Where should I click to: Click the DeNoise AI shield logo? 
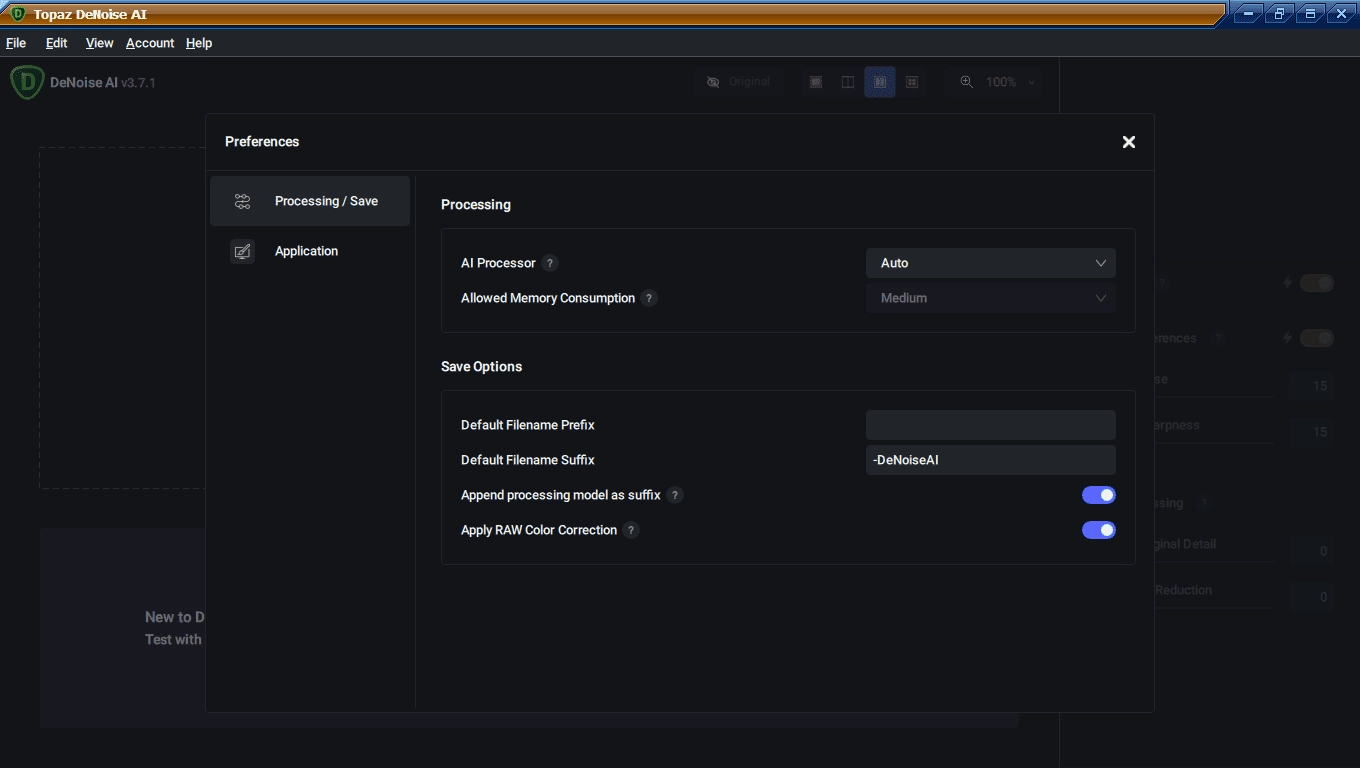pyautogui.click(x=27, y=82)
